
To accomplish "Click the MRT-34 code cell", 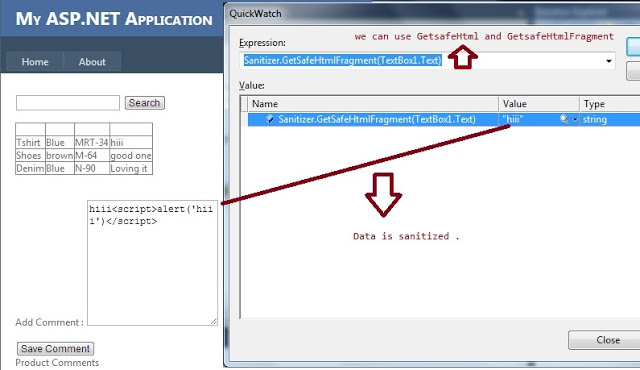I will (92, 142).
